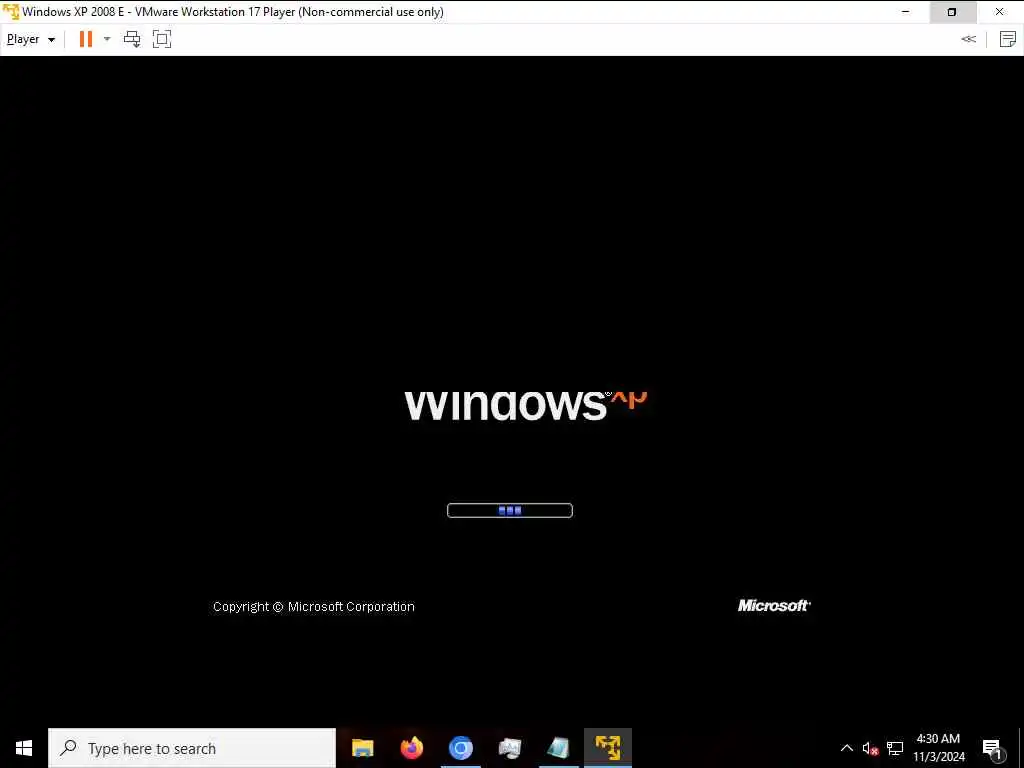The image size is (1024, 768).
Task: Restore down the VMware window
Action: (x=952, y=12)
